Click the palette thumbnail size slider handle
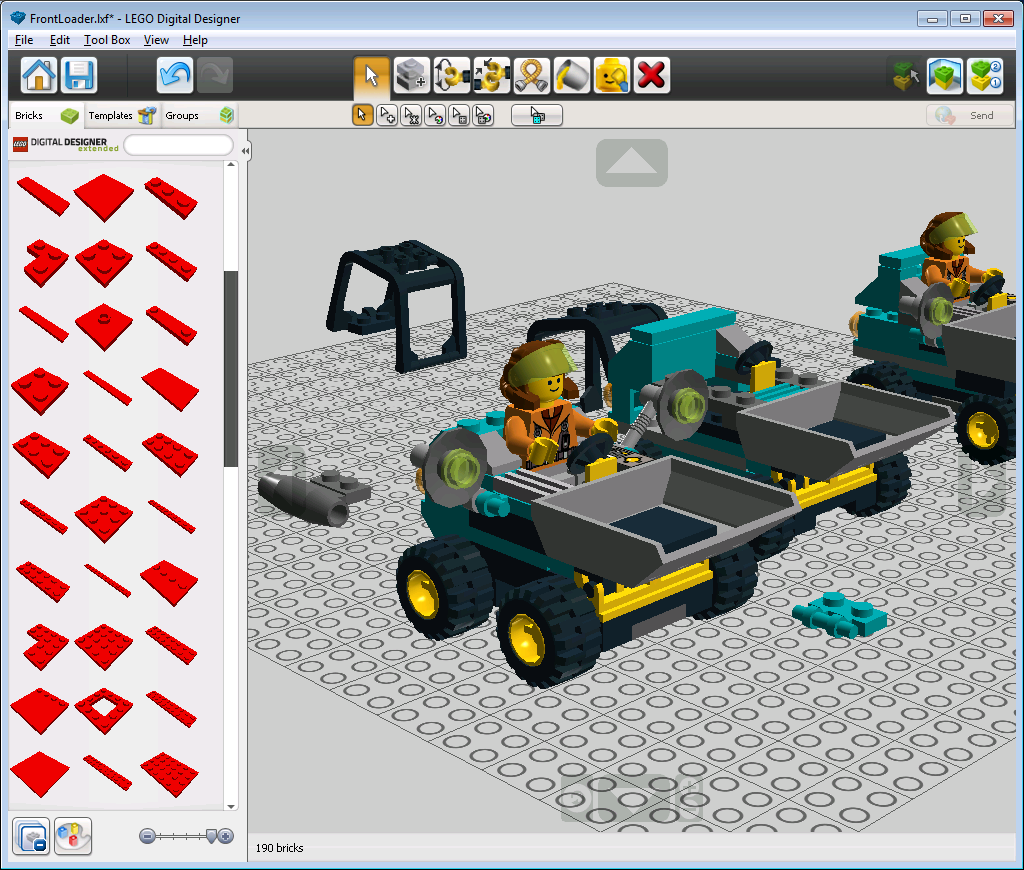The height and width of the screenshot is (870, 1024). point(211,836)
